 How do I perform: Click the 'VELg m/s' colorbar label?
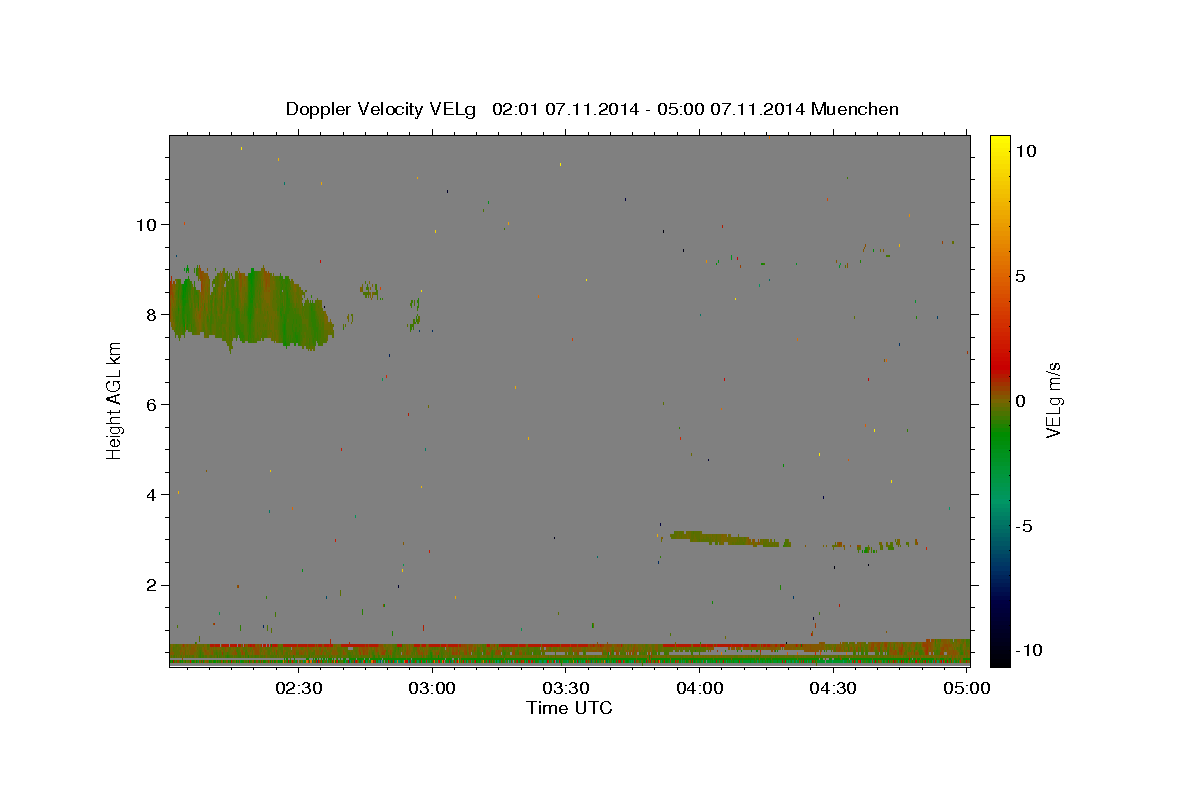pyautogui.click(x=1053, y=400)
